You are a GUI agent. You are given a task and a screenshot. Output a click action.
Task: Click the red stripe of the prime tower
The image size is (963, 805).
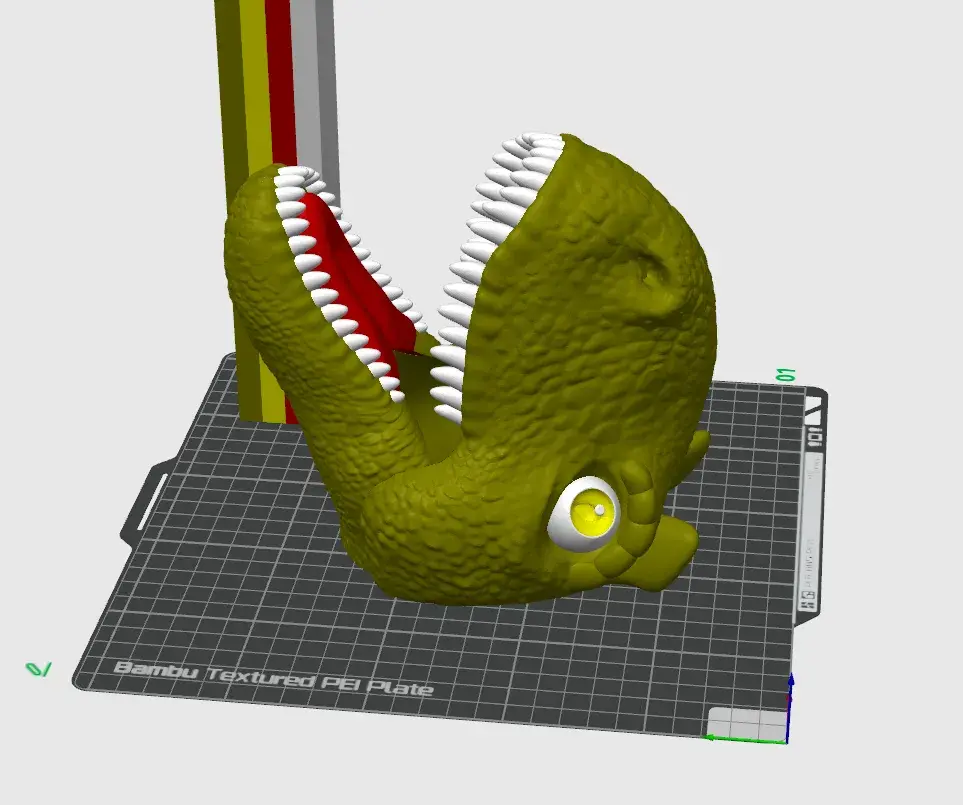click(279, 80)
